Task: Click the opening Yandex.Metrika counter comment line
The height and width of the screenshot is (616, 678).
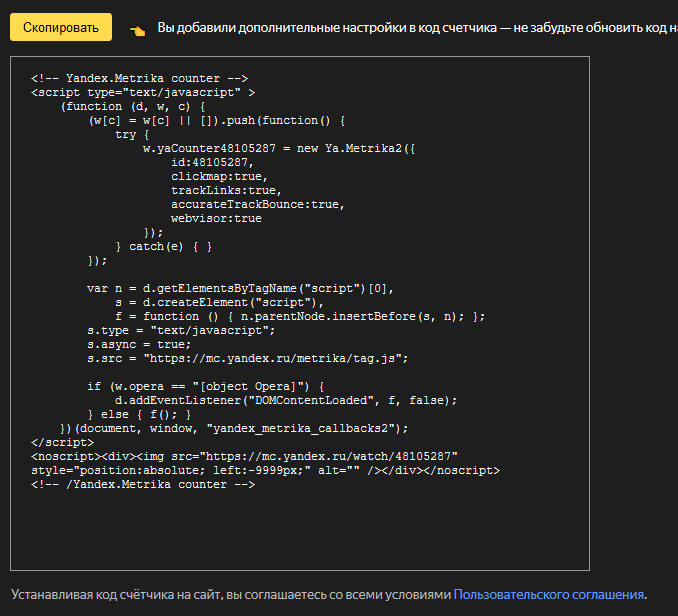Action: point(139,78)
